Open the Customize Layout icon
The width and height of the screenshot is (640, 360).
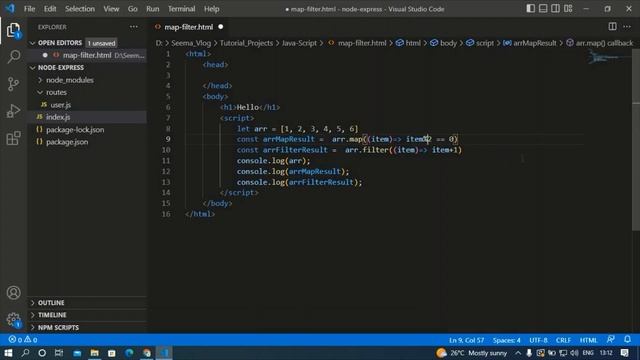pos(568,9)
